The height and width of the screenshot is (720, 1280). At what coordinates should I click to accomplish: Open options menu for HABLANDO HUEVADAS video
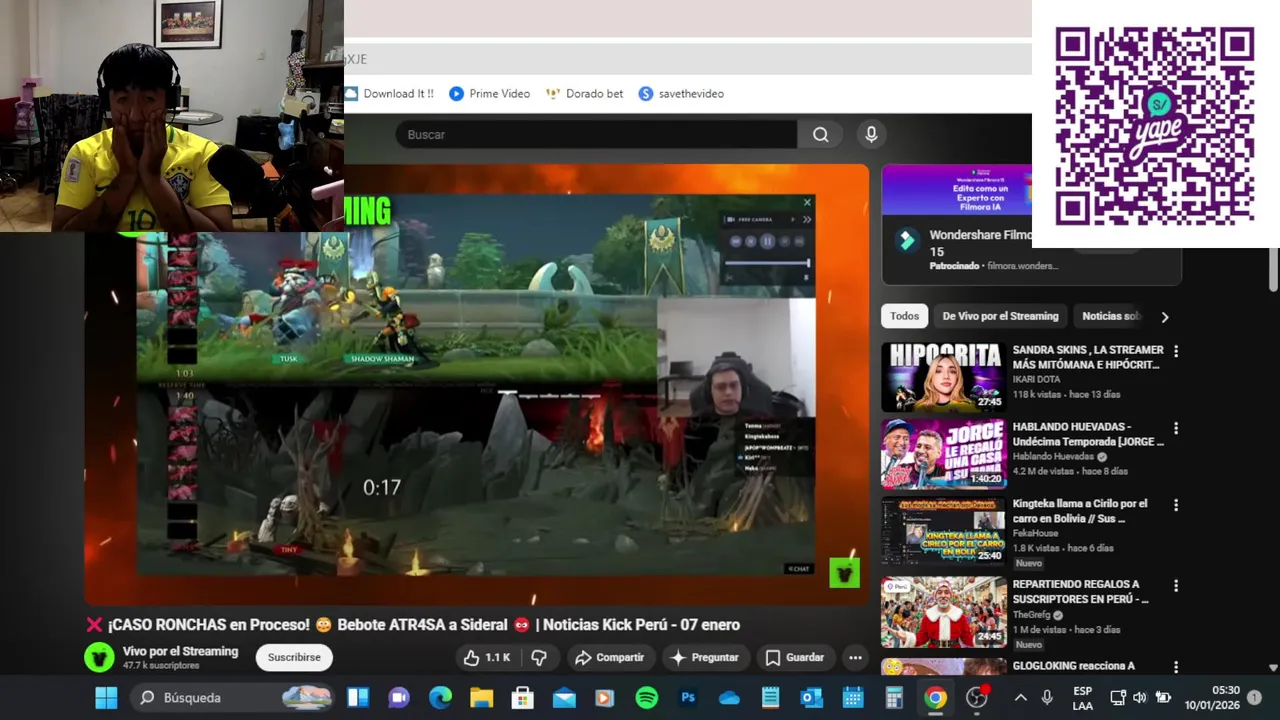1176,428
